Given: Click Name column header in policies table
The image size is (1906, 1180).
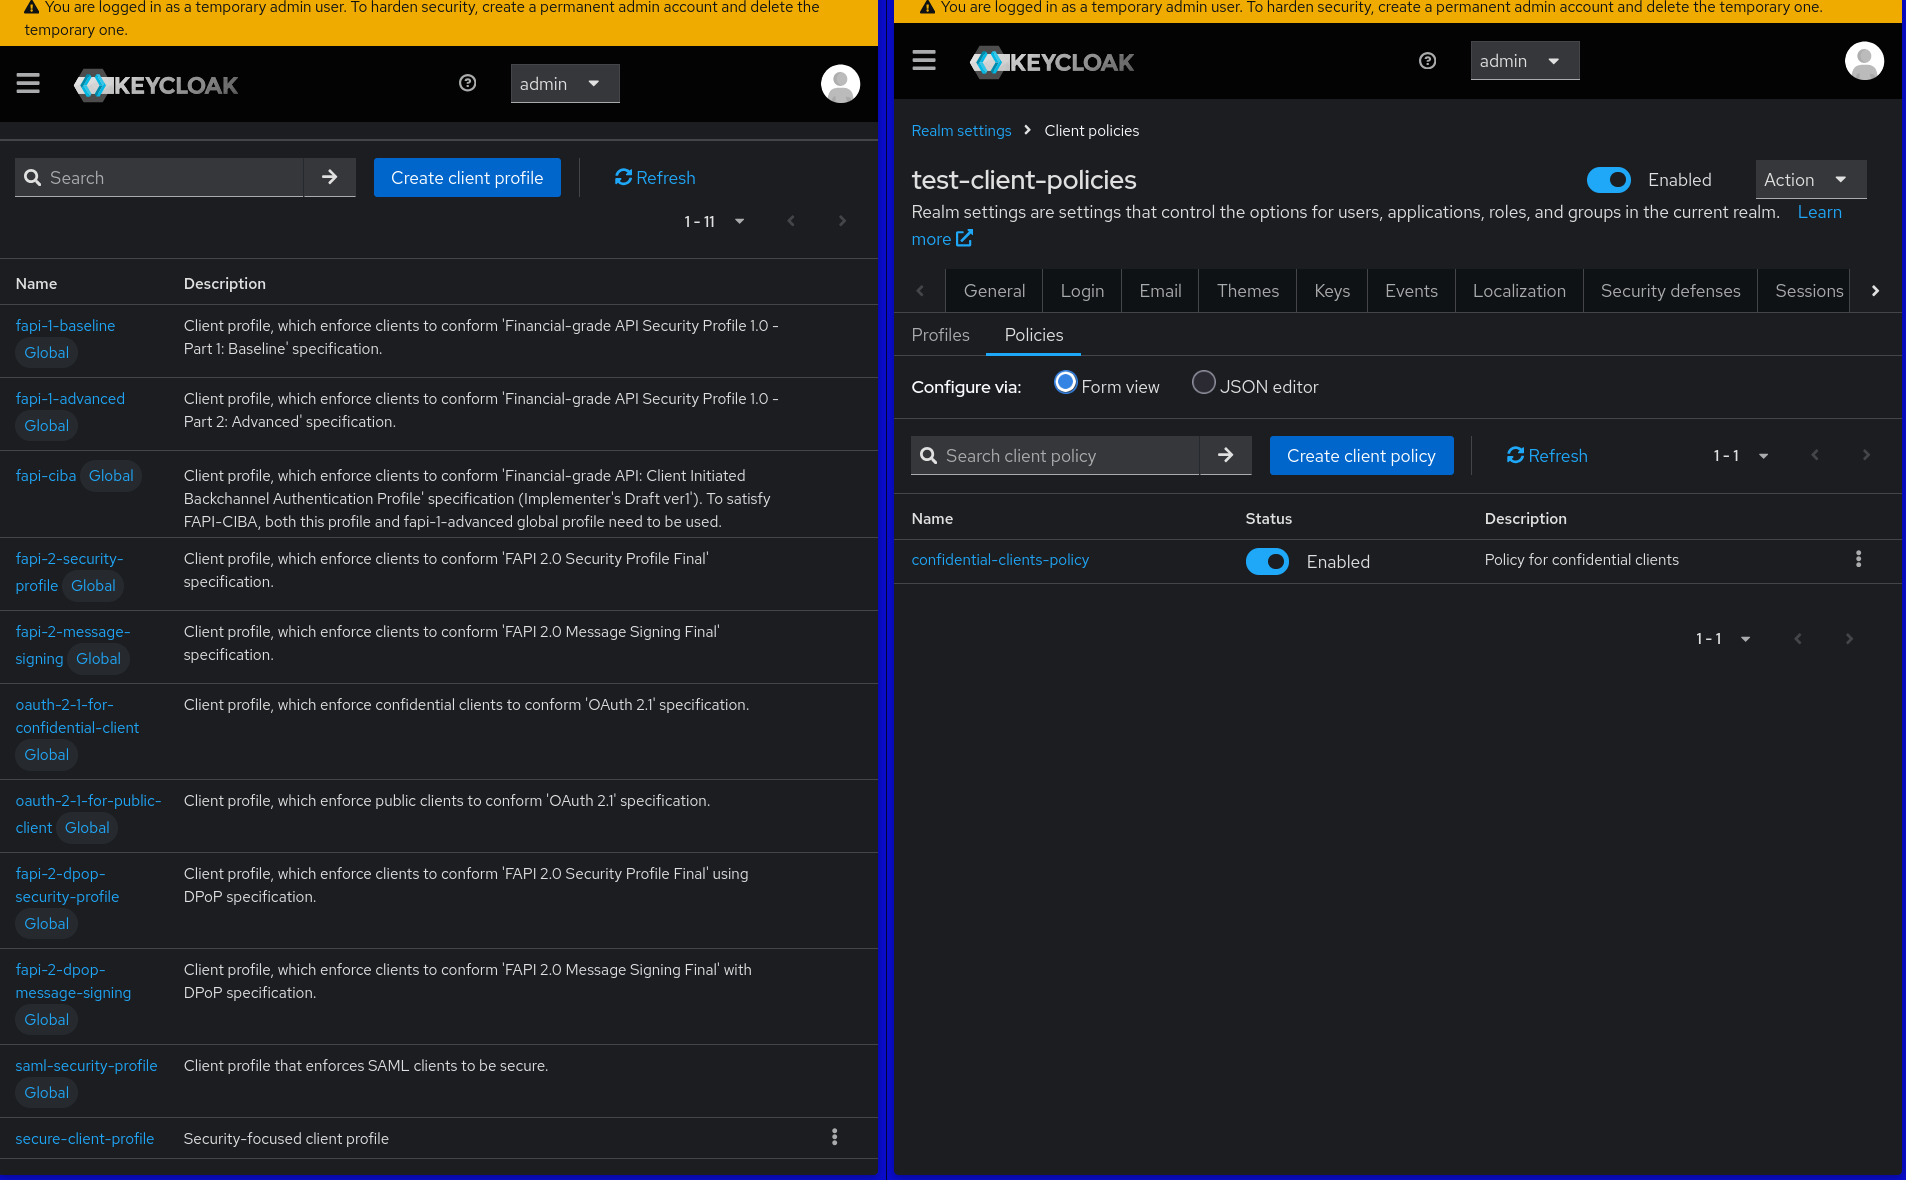Looking at the screenshot, I should coord(932,519).
